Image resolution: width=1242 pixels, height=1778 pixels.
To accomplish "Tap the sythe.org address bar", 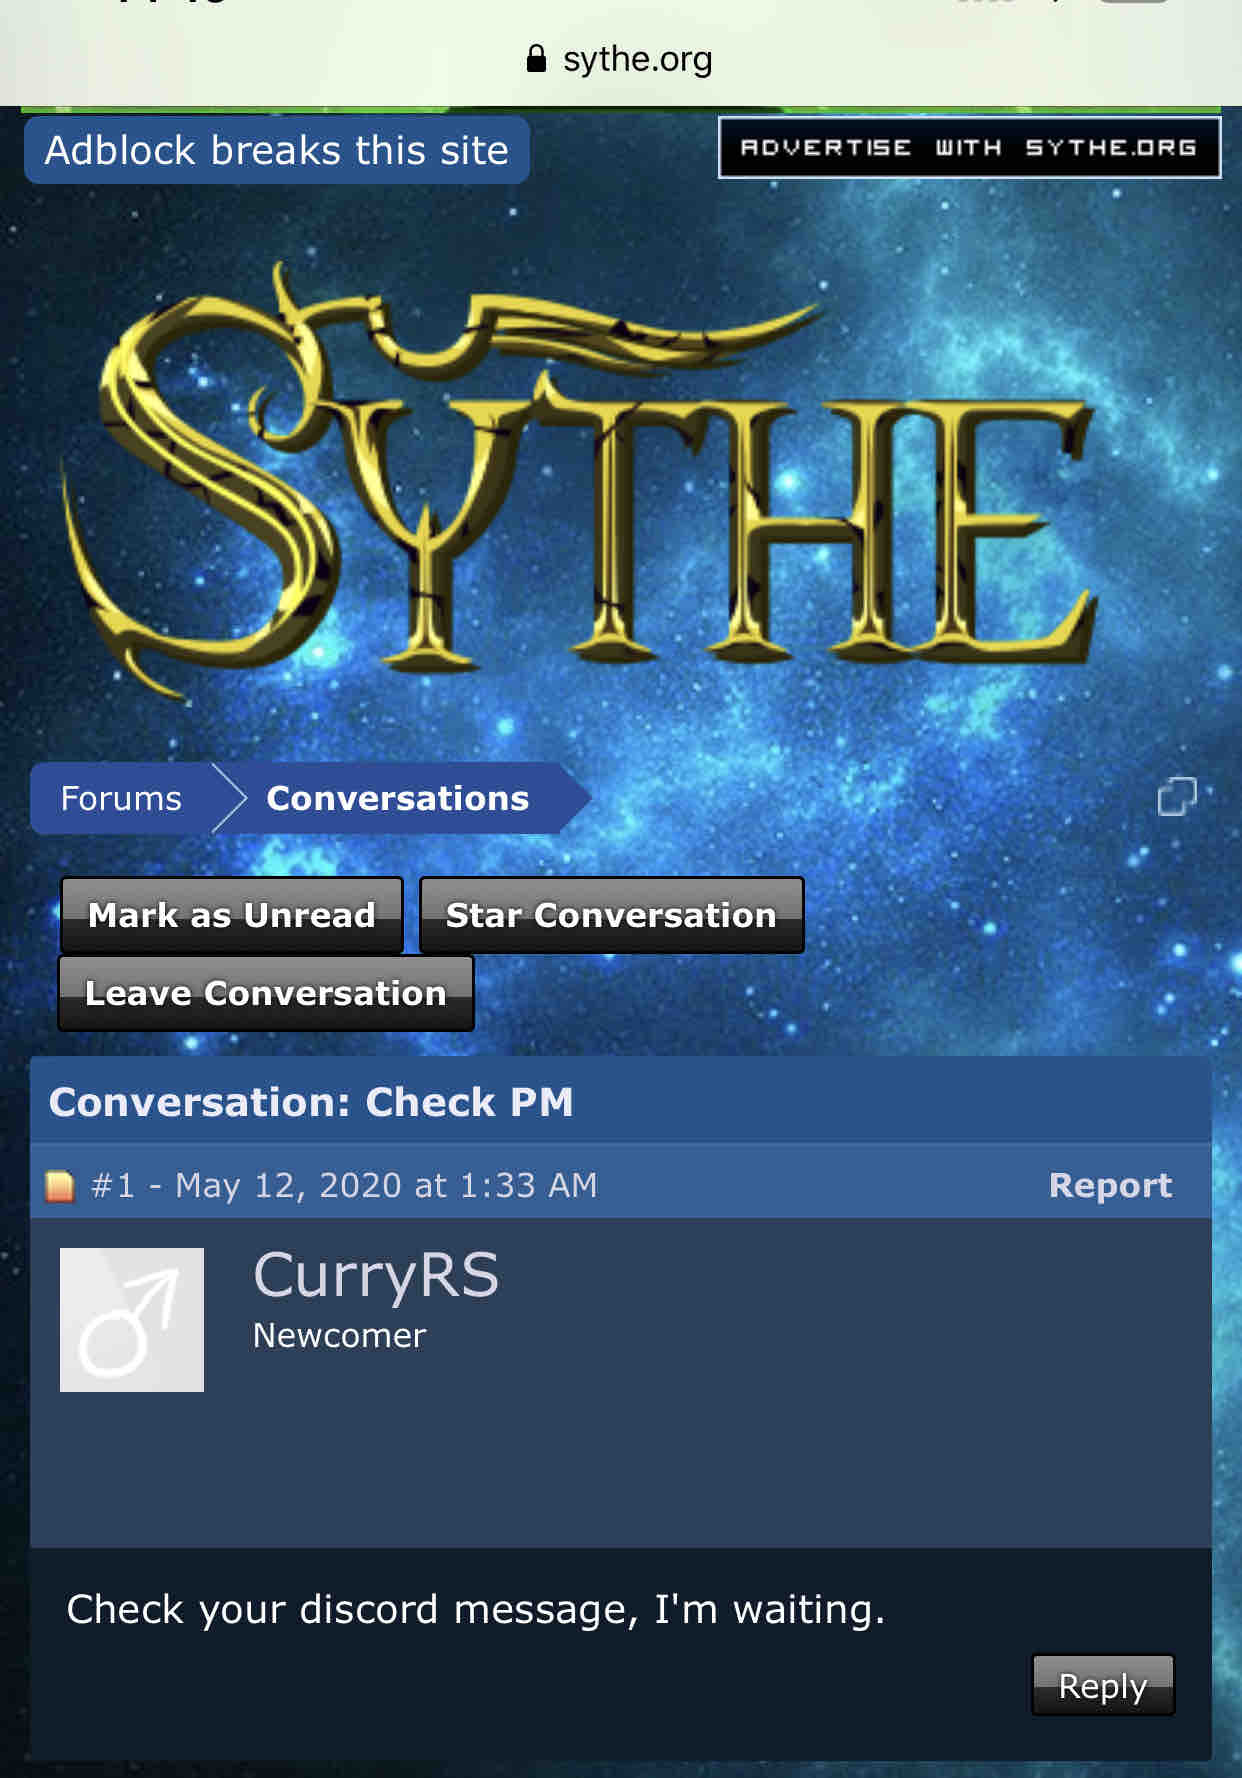I will pos(620,60).
